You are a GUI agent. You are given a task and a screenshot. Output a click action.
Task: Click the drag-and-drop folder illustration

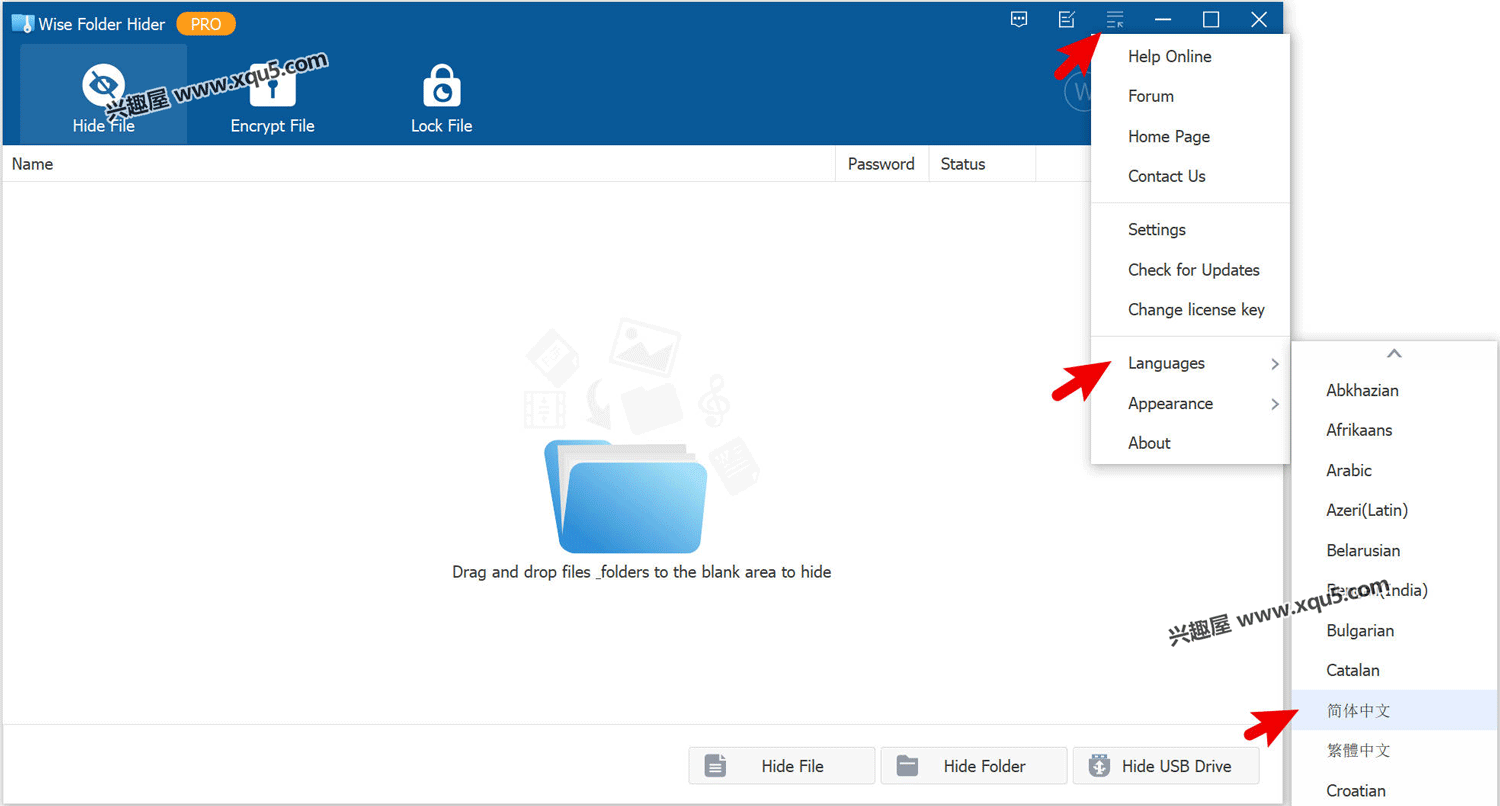(x=641, y=436)
